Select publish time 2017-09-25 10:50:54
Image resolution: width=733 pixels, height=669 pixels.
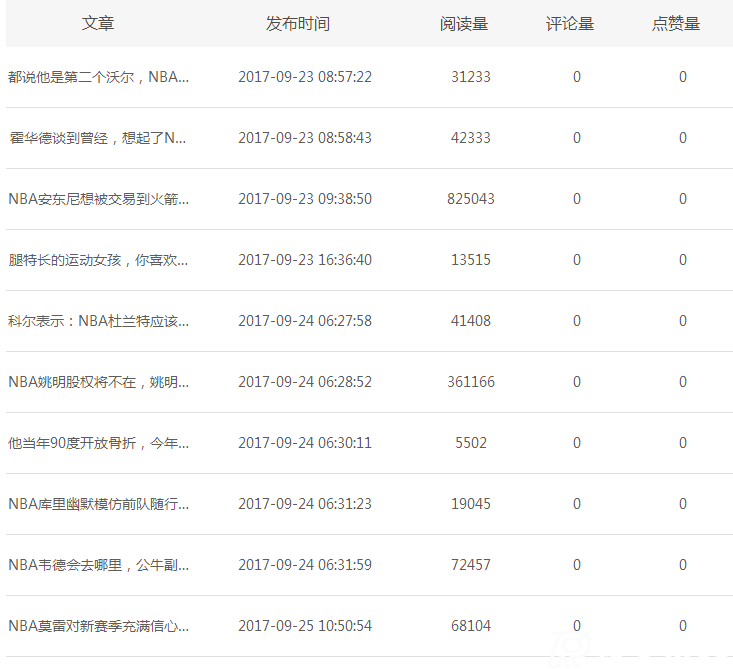click(304, 626)
